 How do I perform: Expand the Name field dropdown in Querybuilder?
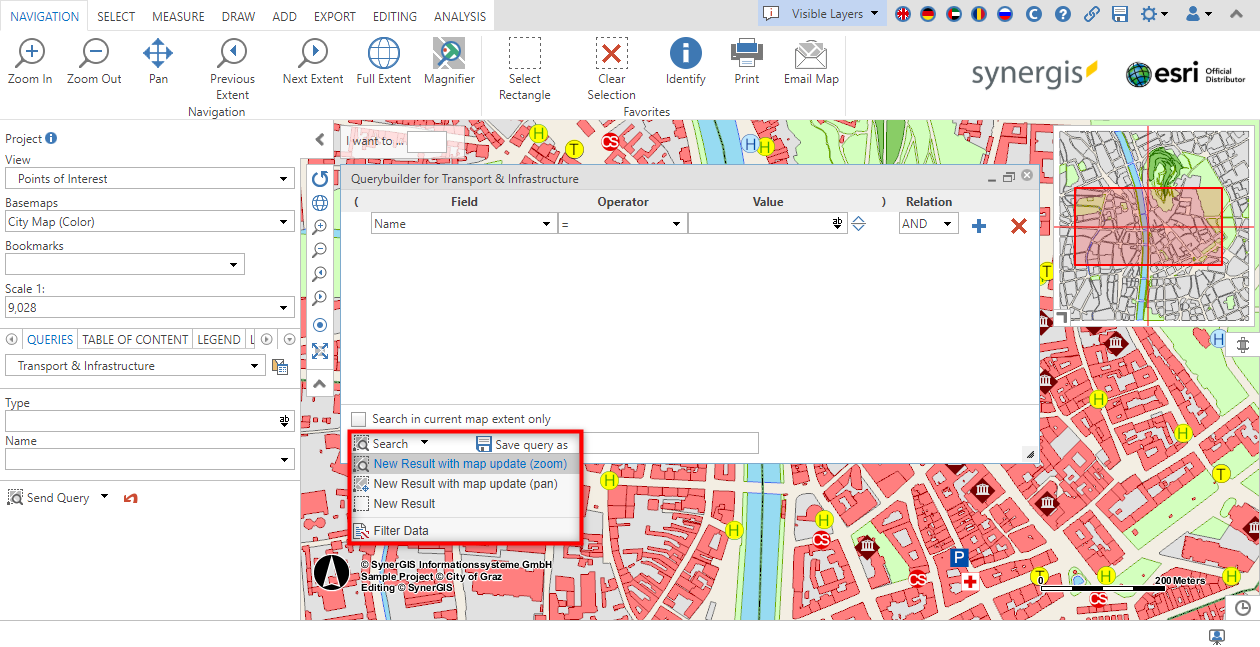pos(546,223)
